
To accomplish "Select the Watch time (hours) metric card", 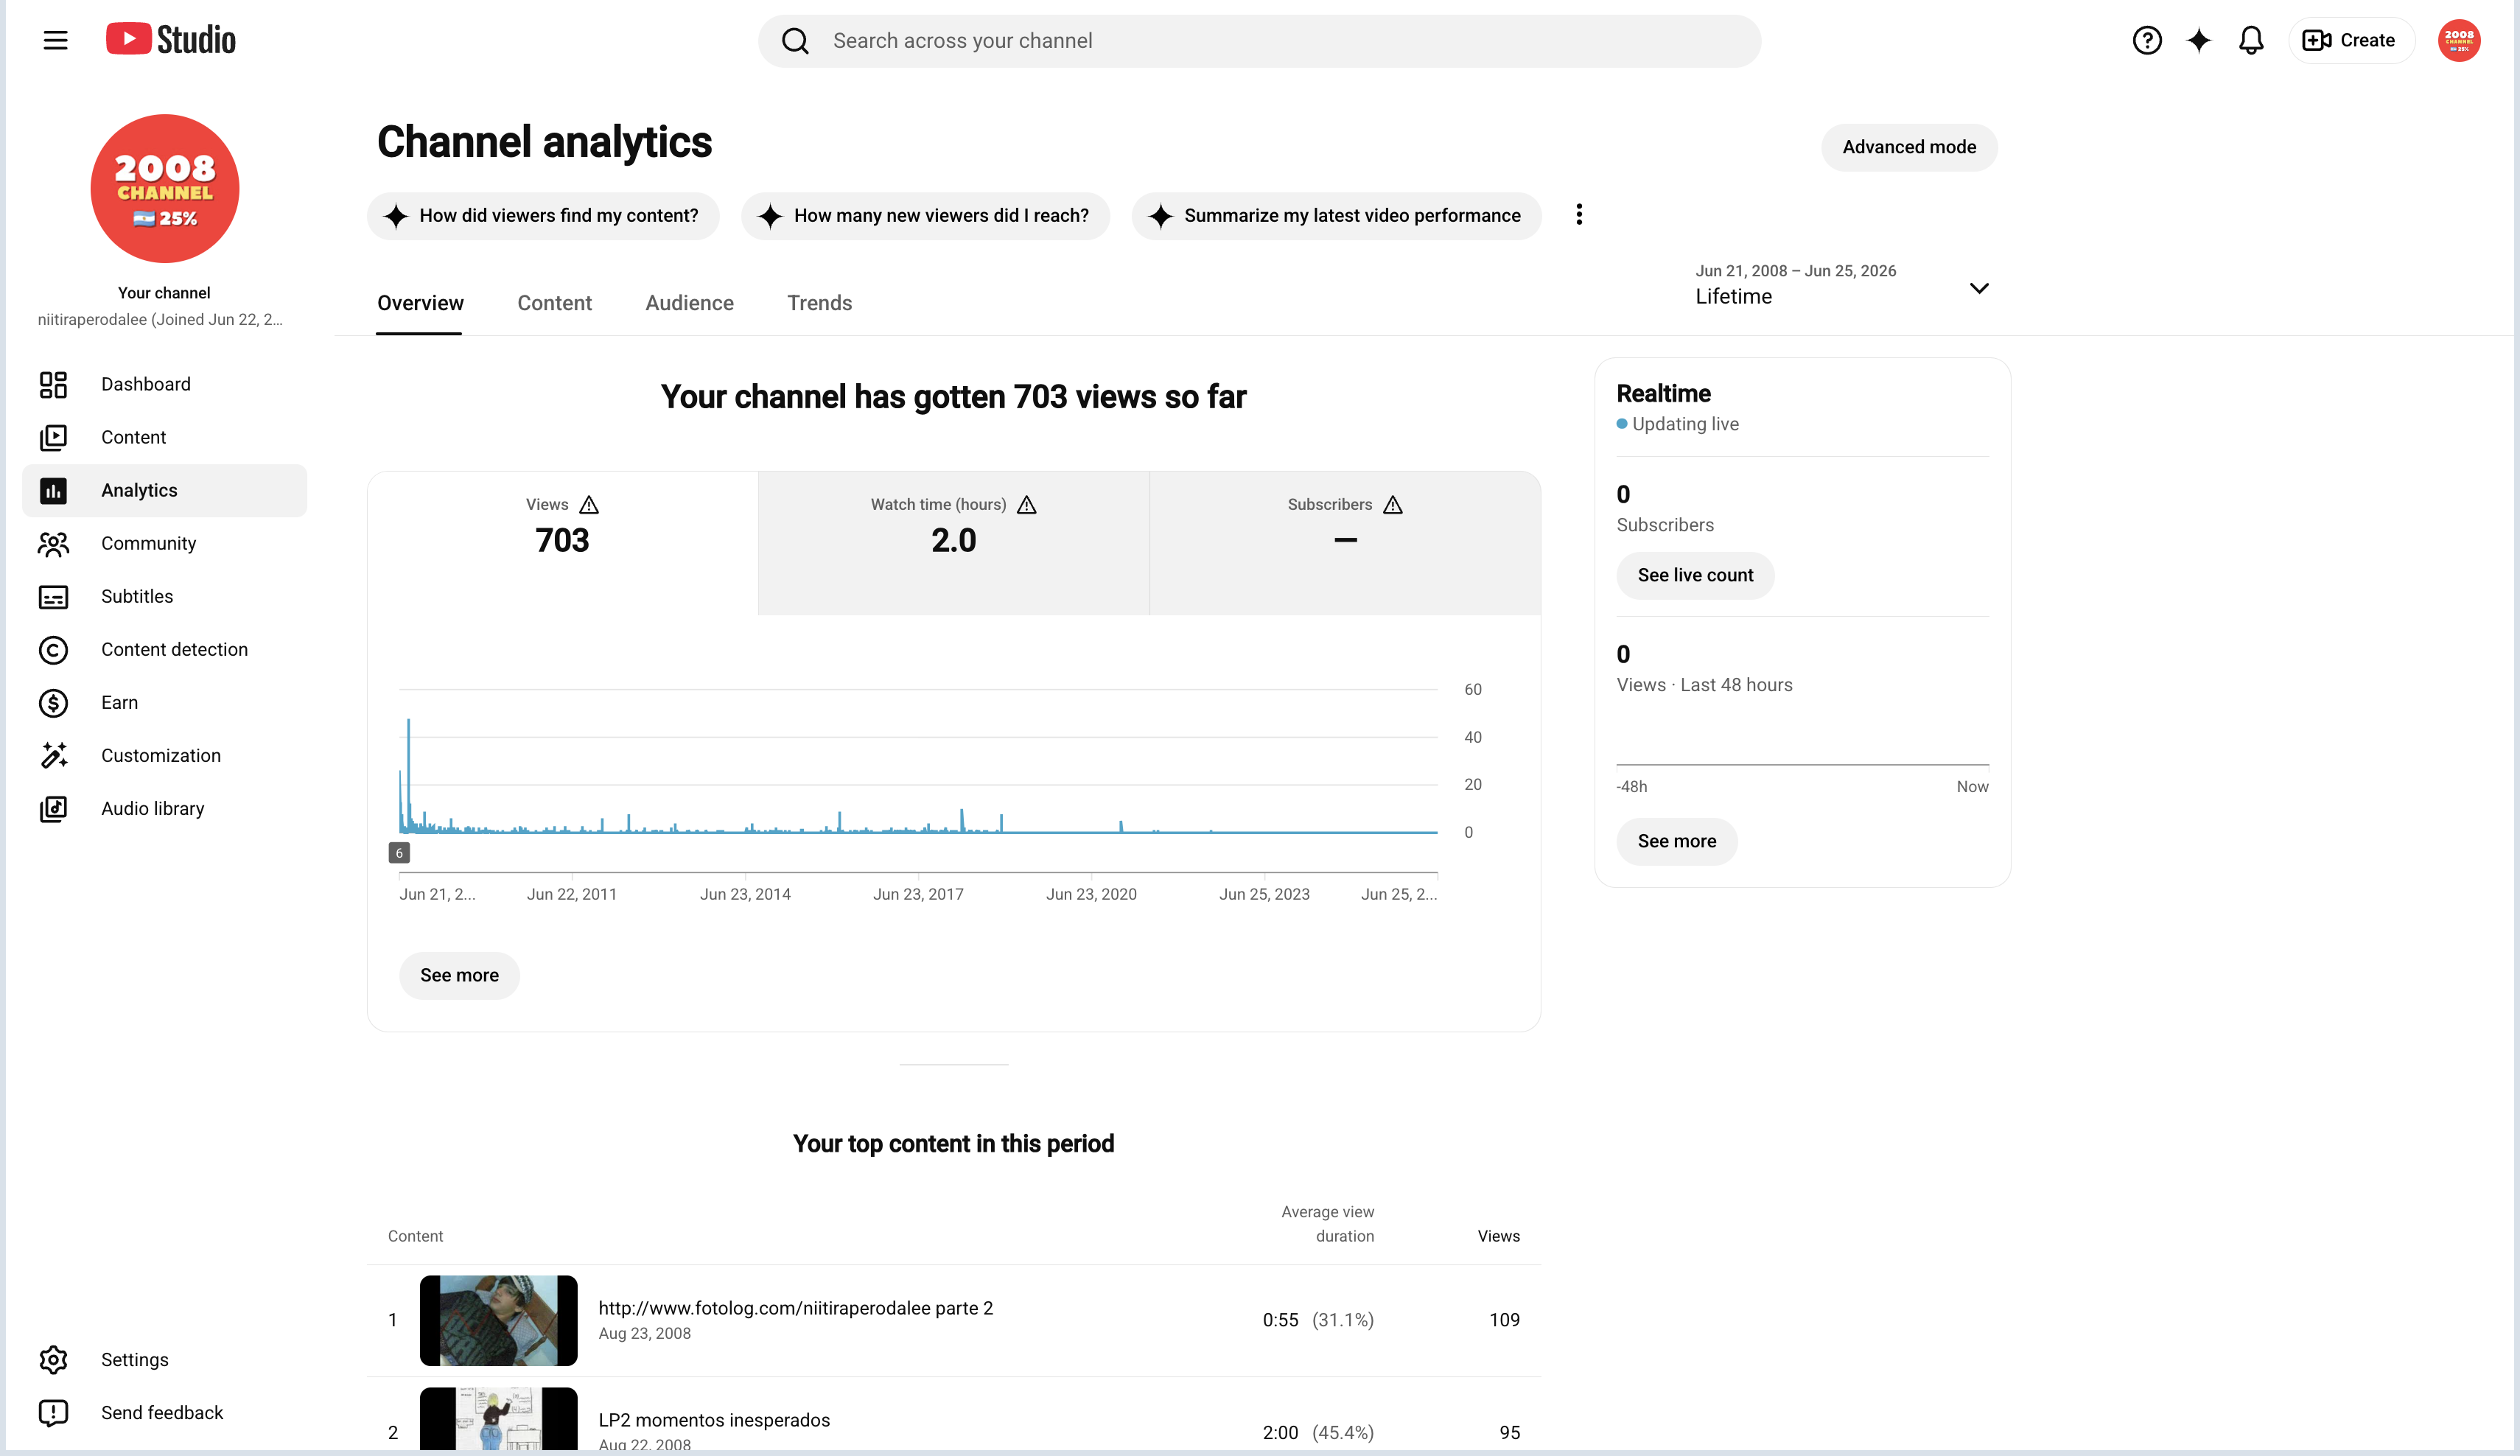I will pos(954,543).
